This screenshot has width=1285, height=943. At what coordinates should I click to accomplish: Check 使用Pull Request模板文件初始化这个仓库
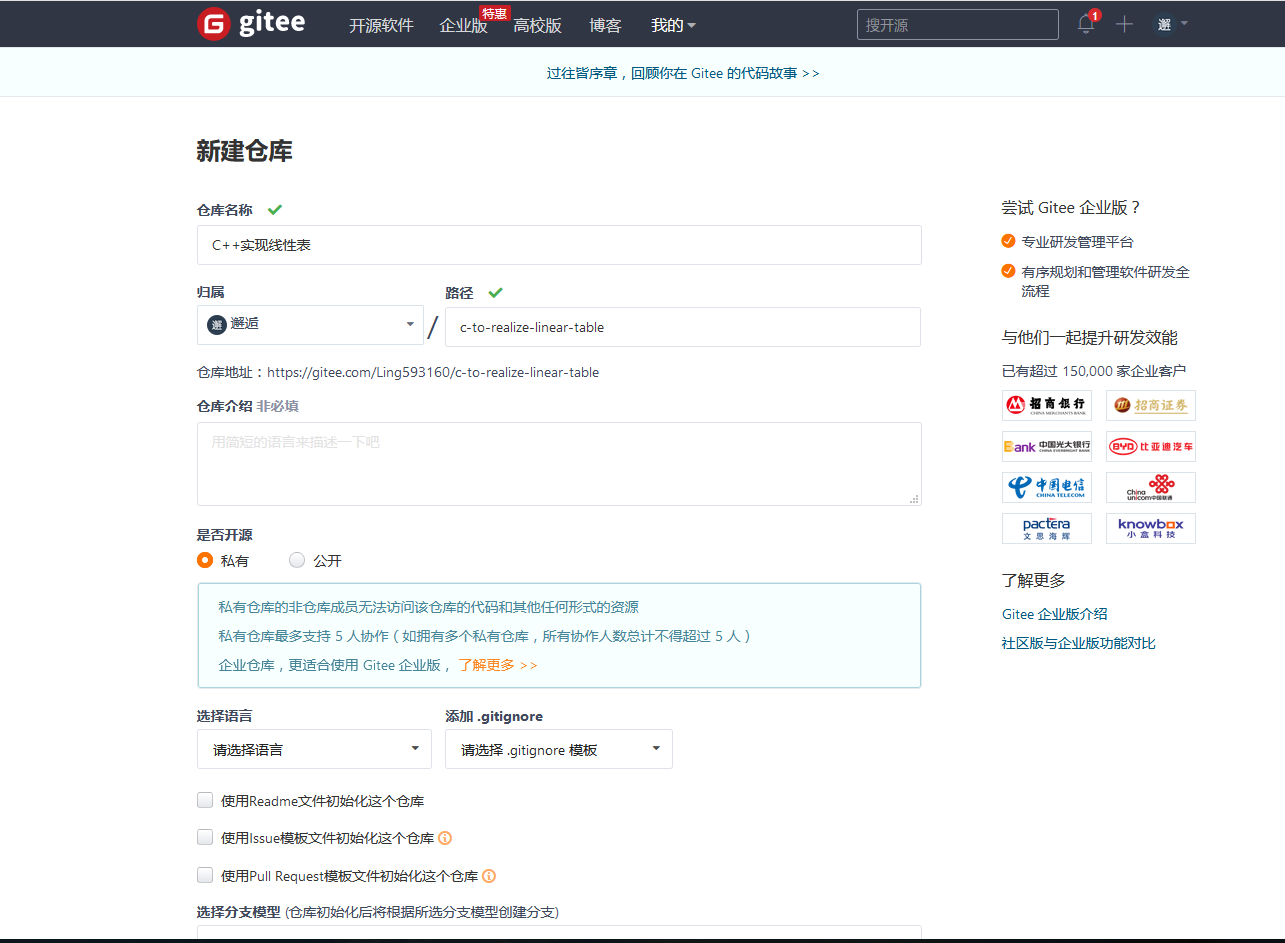click(x=205, y=875)
